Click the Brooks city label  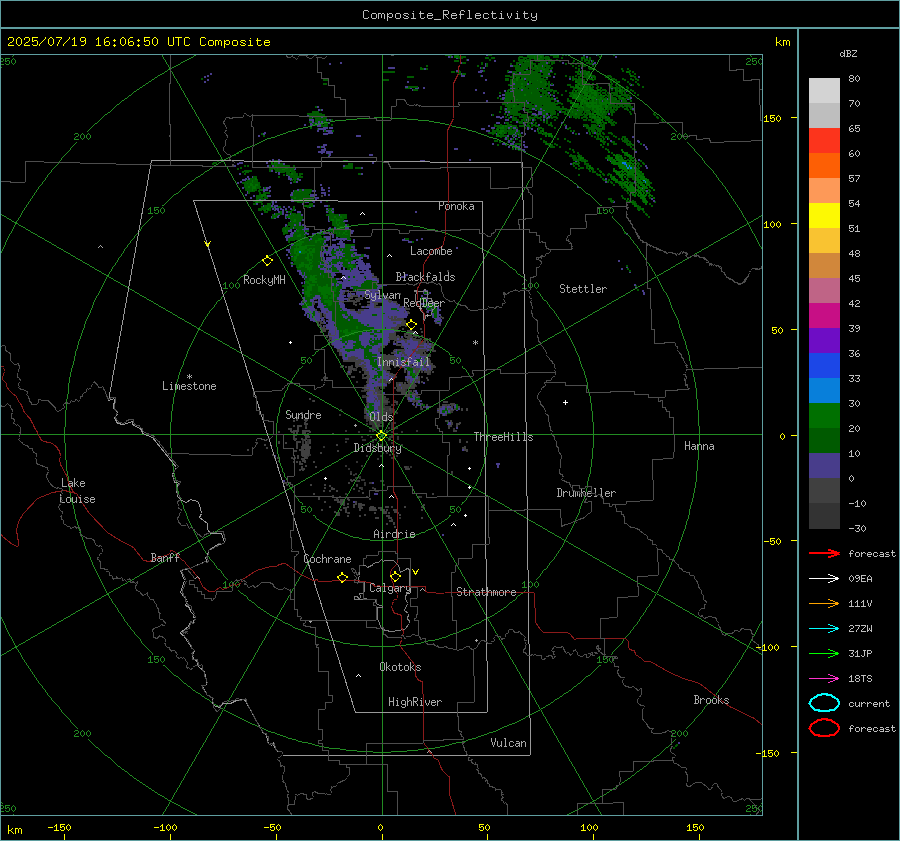point(711,700)
